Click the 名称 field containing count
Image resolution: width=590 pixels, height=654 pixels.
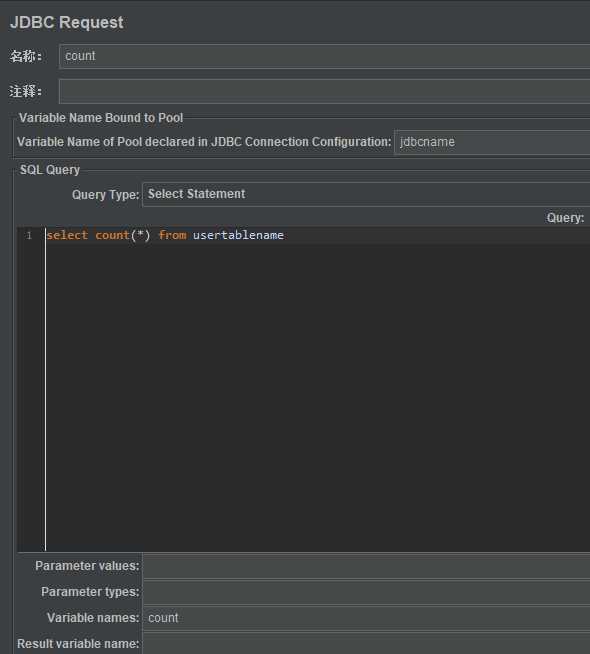[324, 56]
